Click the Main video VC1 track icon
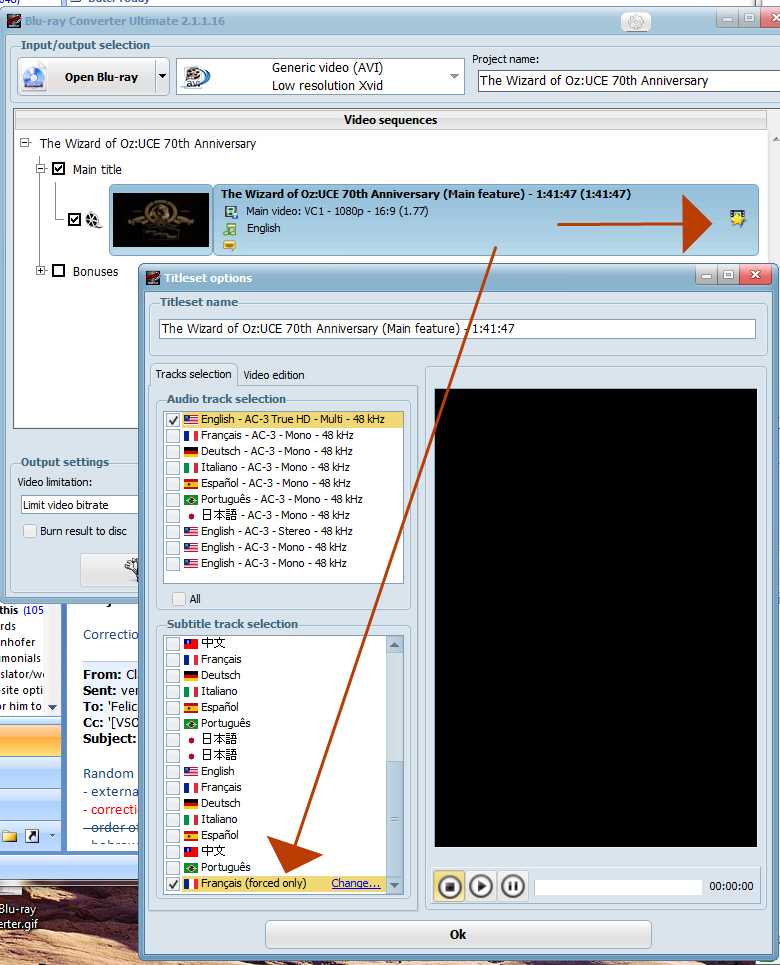This screenshot has width=780, height=965. pos(231,212)
